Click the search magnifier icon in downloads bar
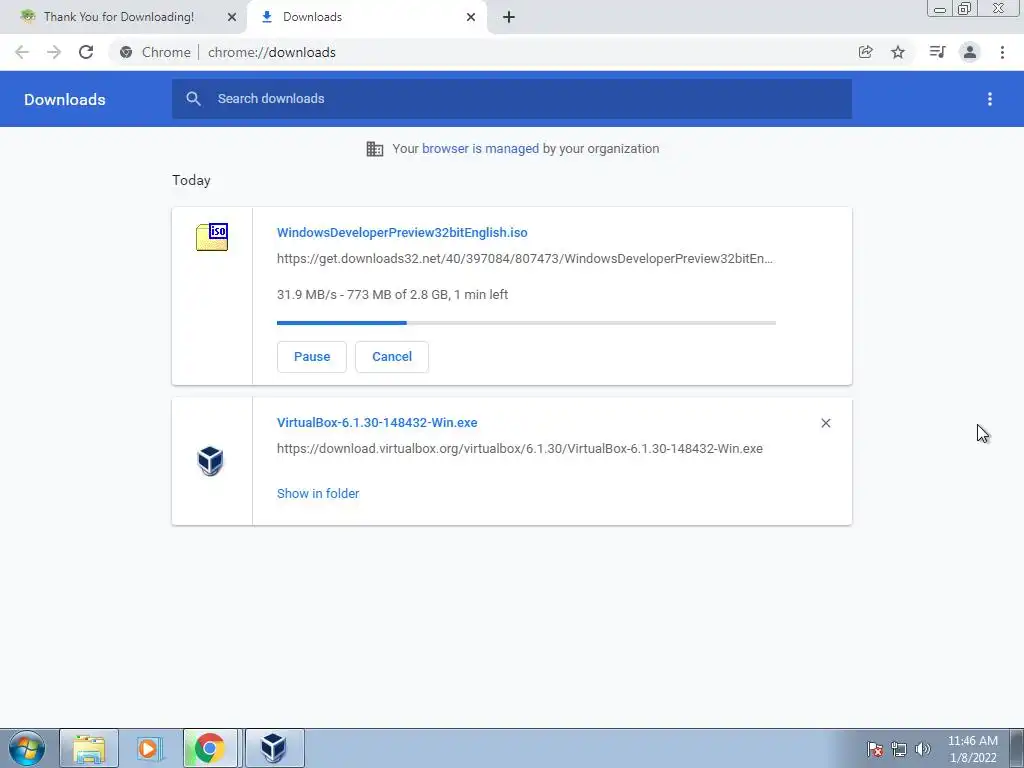This screenshot has width=1024, height=768. pyautogui.click(x=193, y=99)
